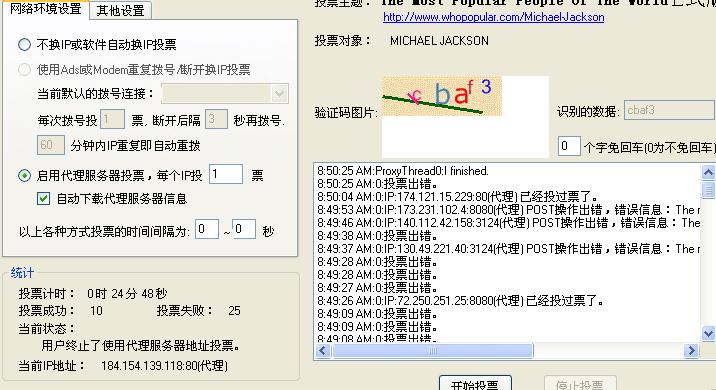Viewport: 716px width, 390px height.
Task: Click the captcha image
Action: click(442, 96)
